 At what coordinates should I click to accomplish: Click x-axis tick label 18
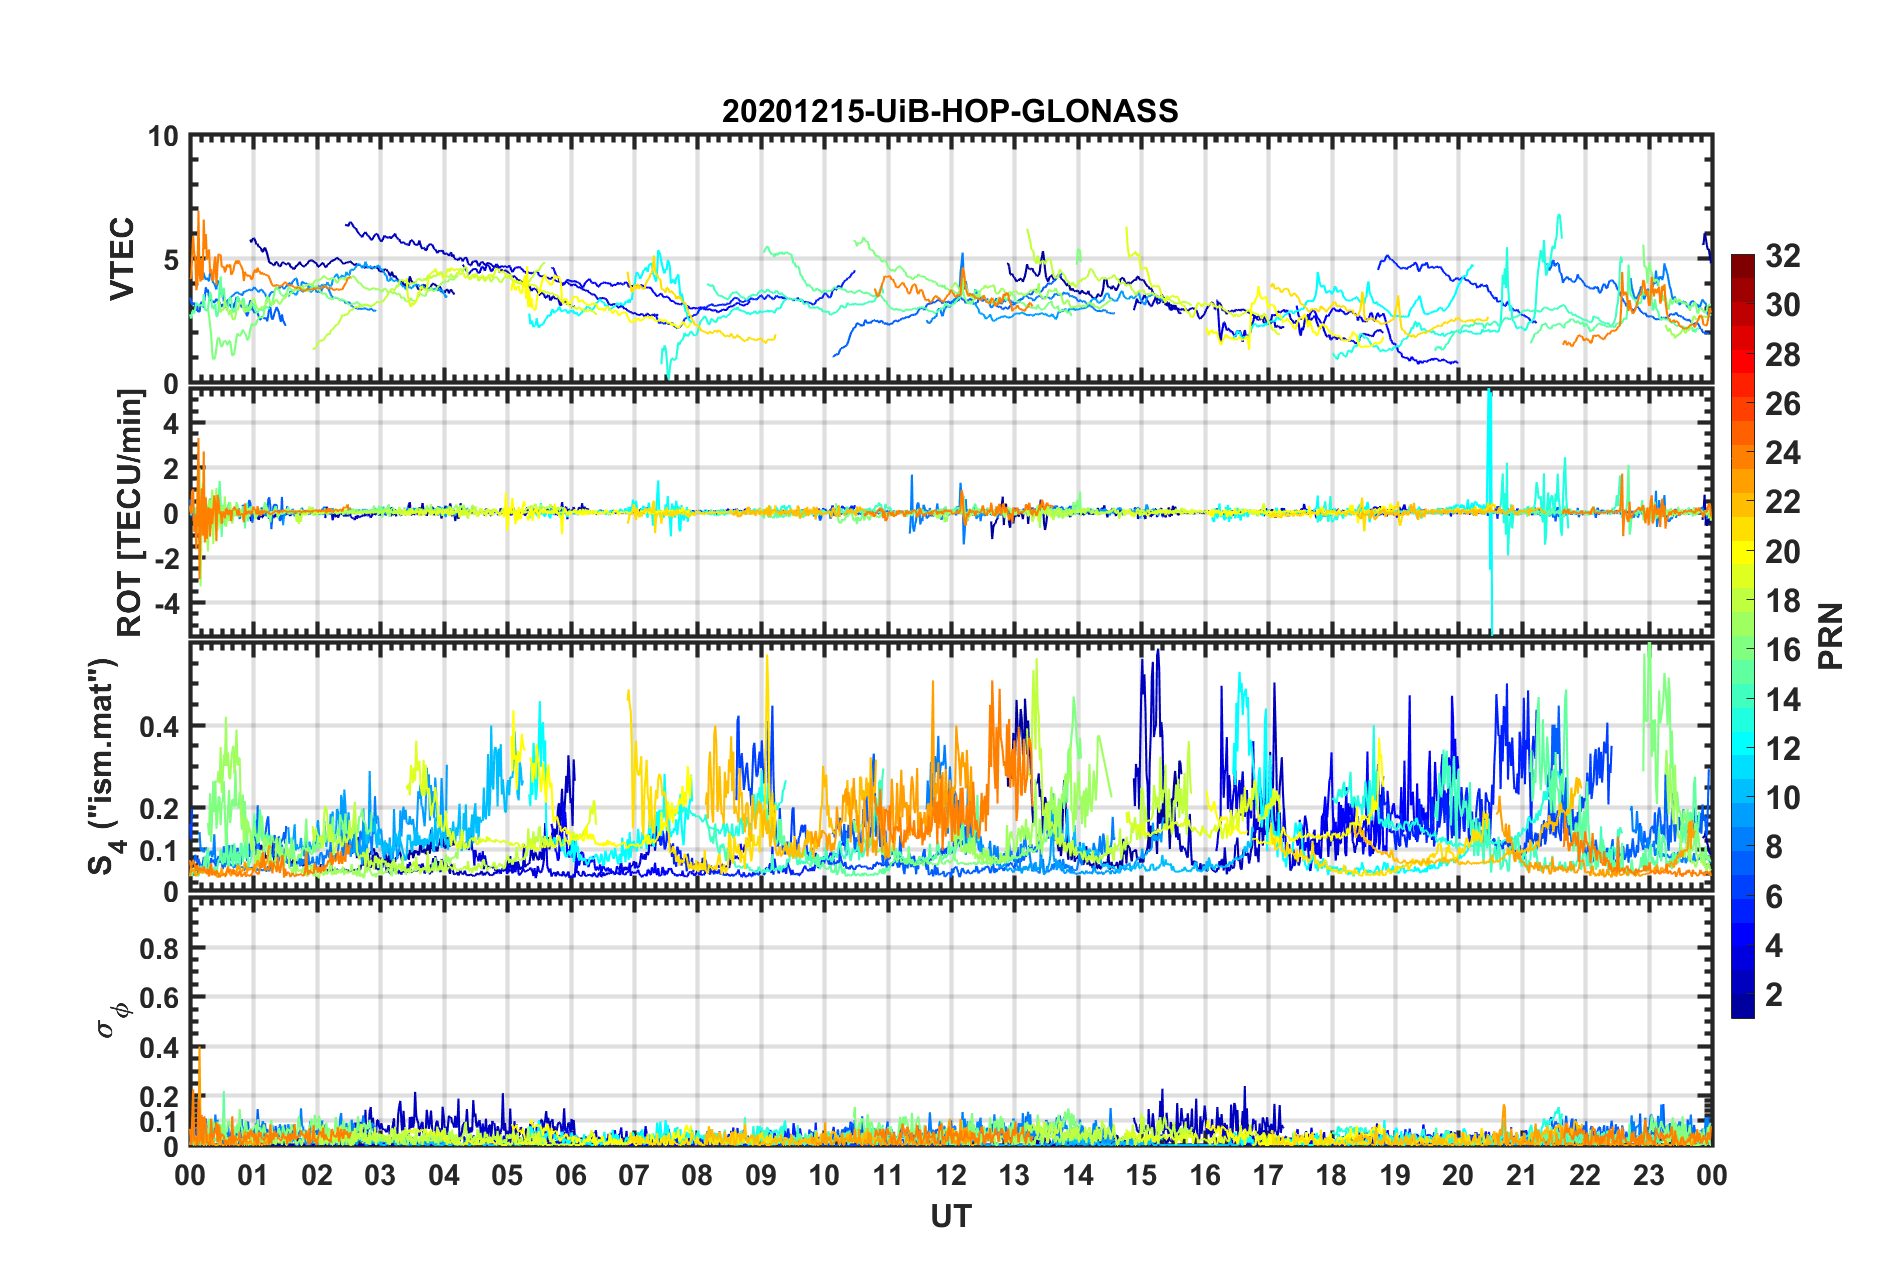coord(1332,1175)
